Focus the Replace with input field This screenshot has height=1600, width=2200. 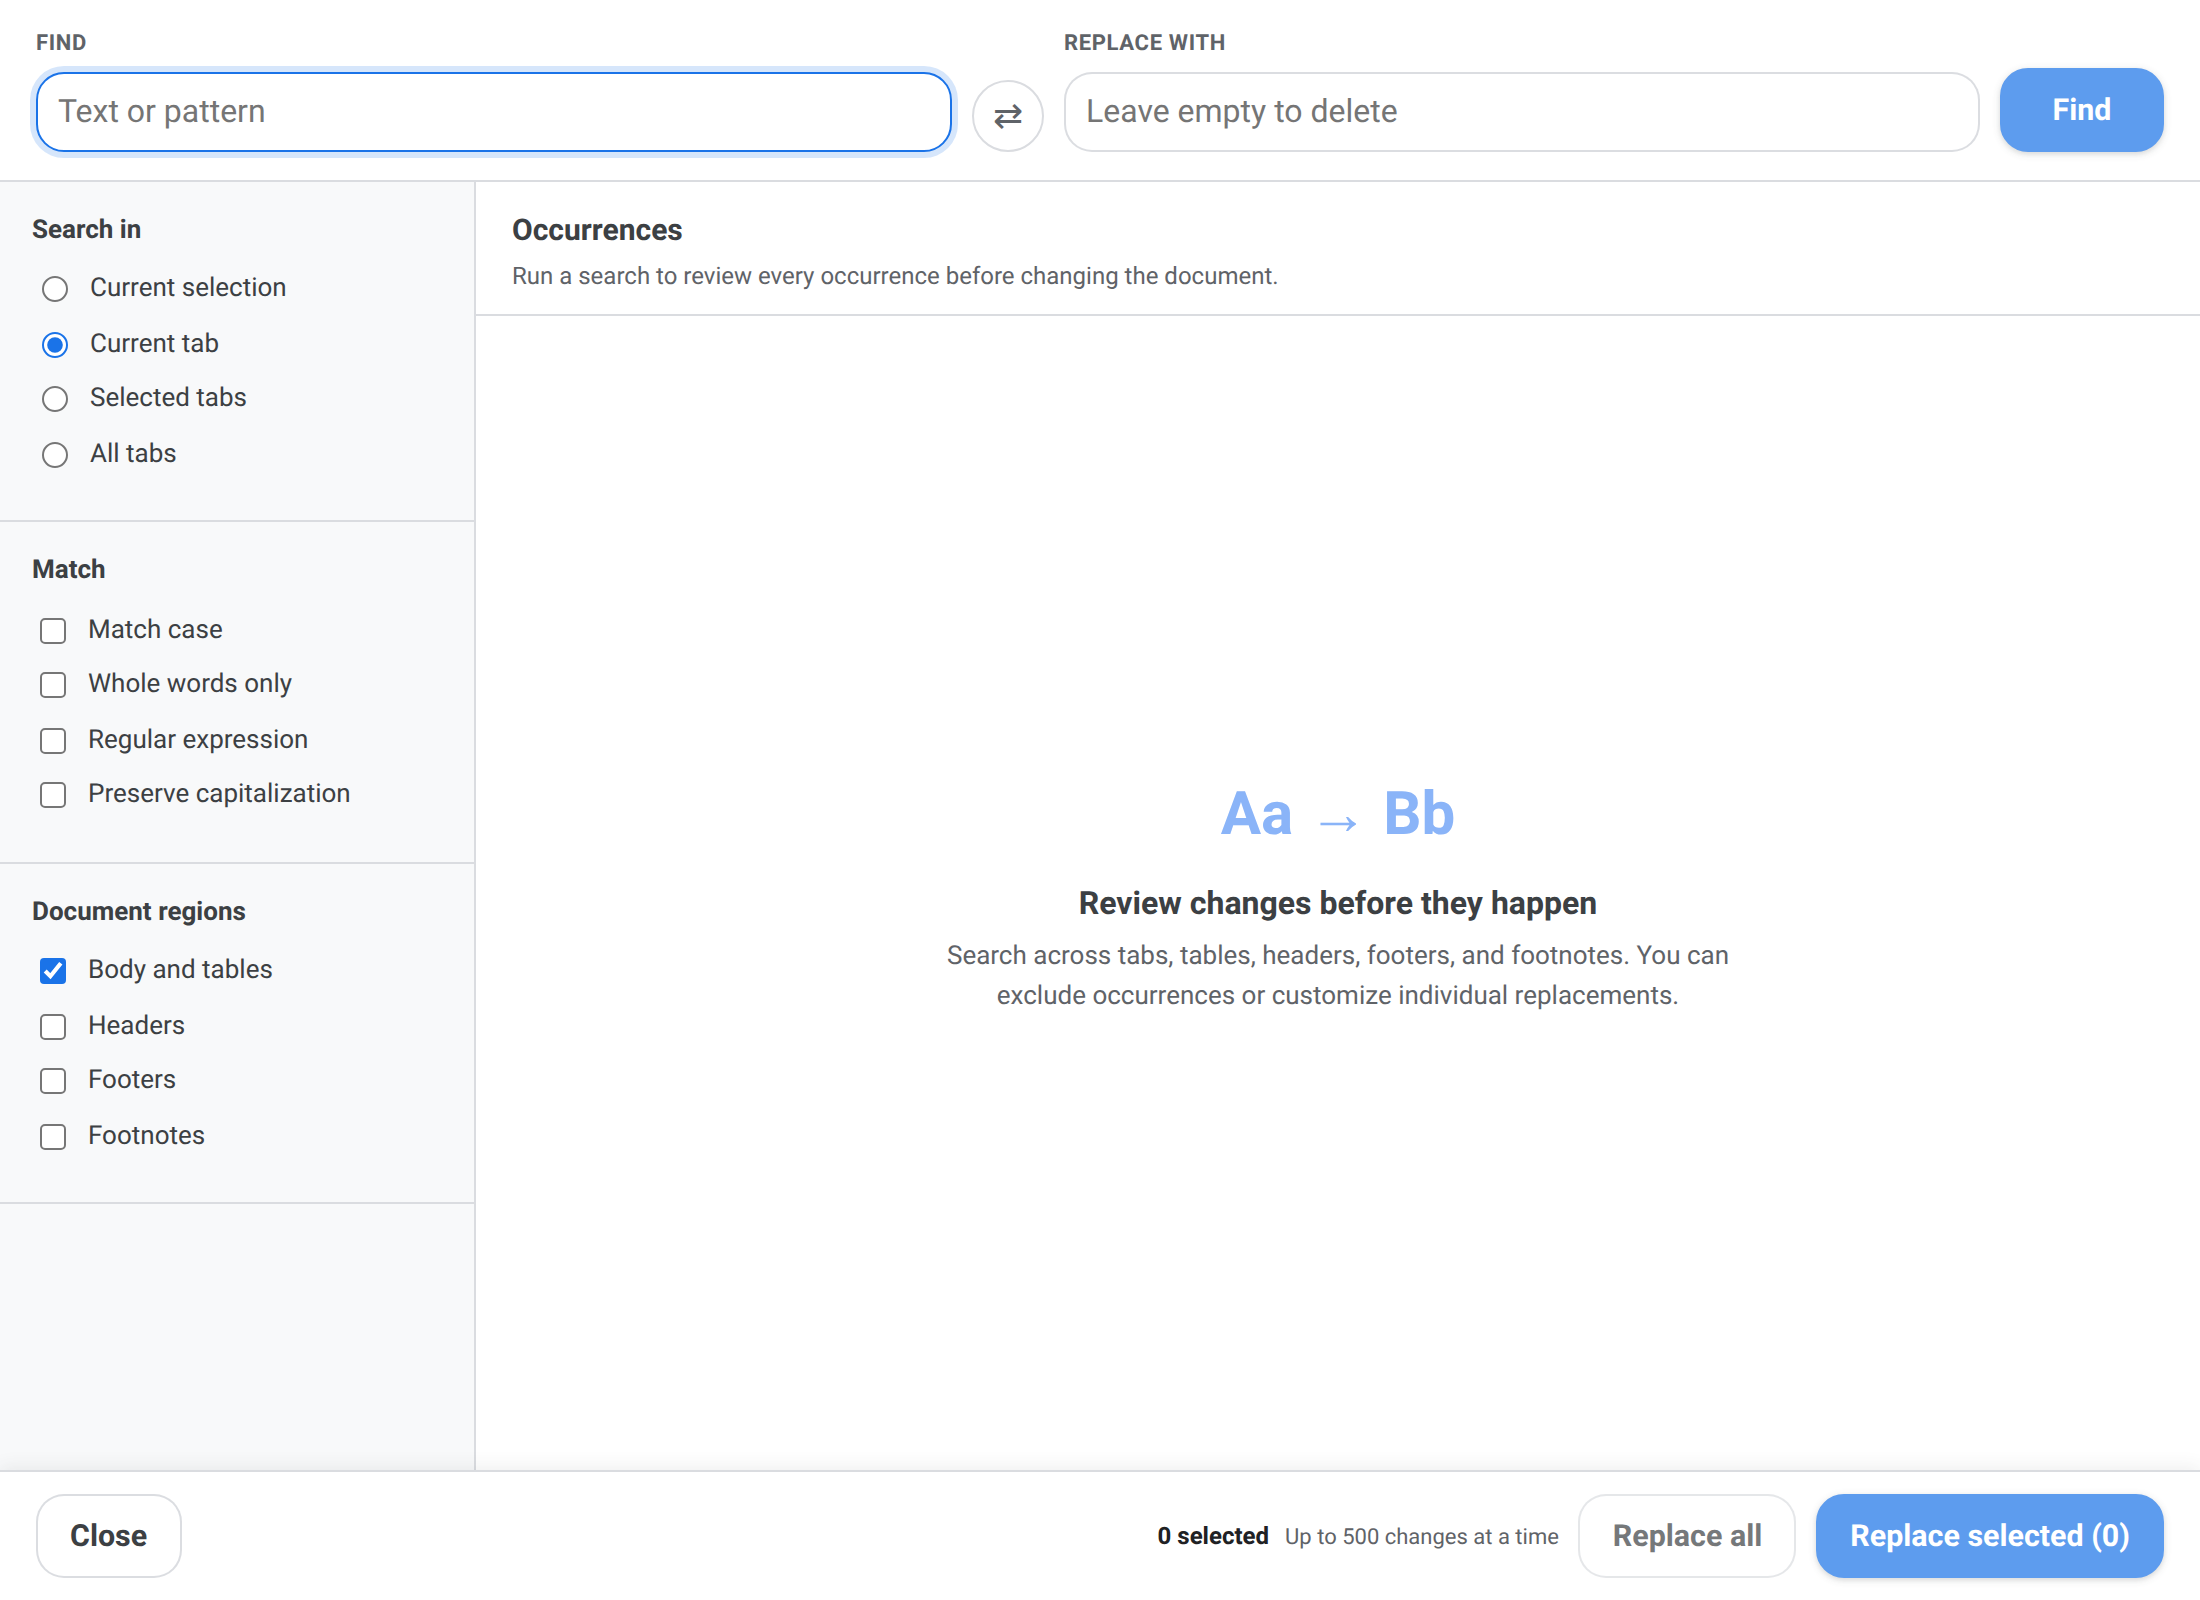point(1521,111)
